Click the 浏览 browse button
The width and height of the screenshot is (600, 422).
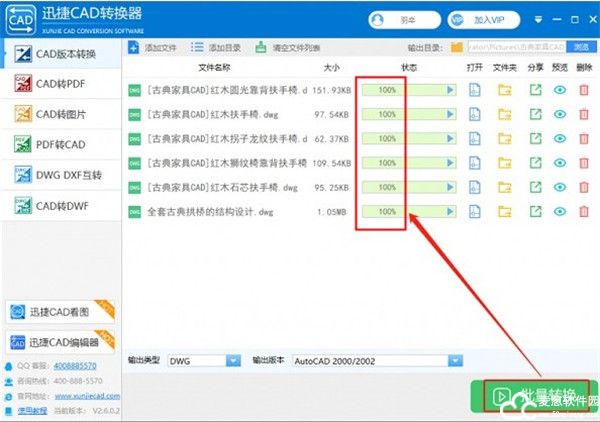point(581,47)
